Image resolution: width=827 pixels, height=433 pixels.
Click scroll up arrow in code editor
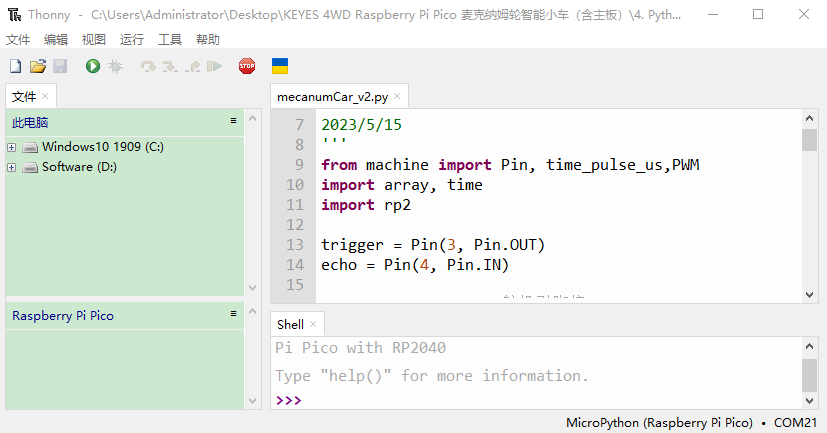coord(810,119)
